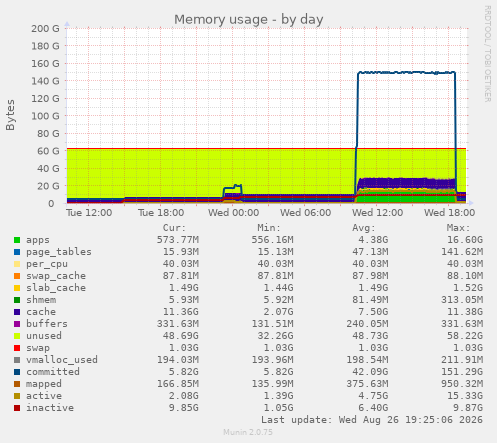Click the 'per_cpu' legend label
Viewport: 497px width, 443px height.
[47, 264]
